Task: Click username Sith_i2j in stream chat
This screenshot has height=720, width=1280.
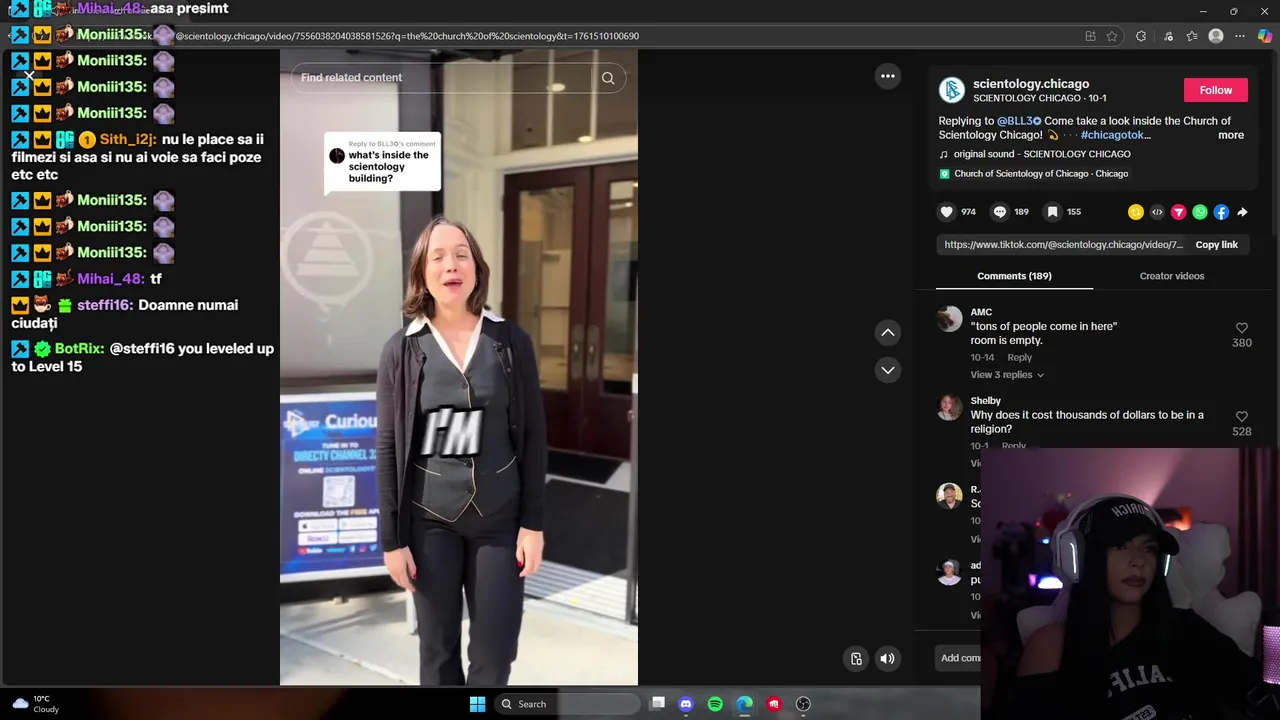Action: click(126, 140)
